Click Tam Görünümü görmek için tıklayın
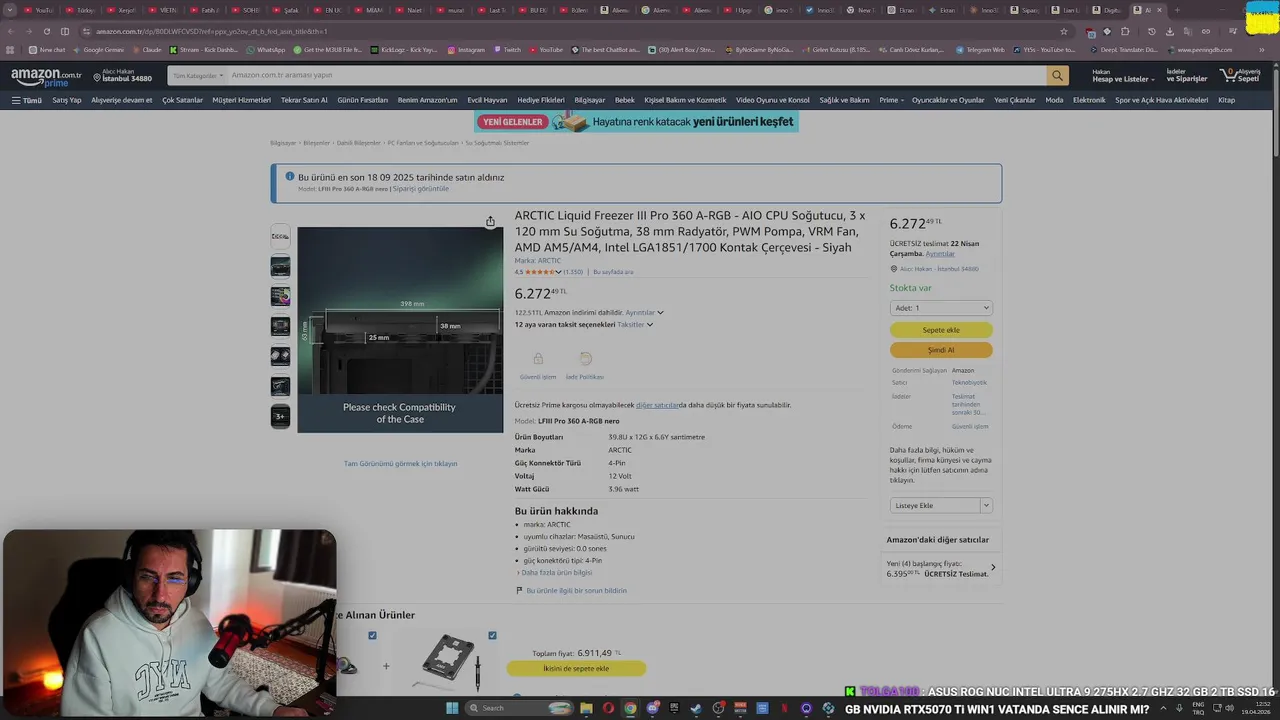This screenshot has width=1280, height=720. 400,464
